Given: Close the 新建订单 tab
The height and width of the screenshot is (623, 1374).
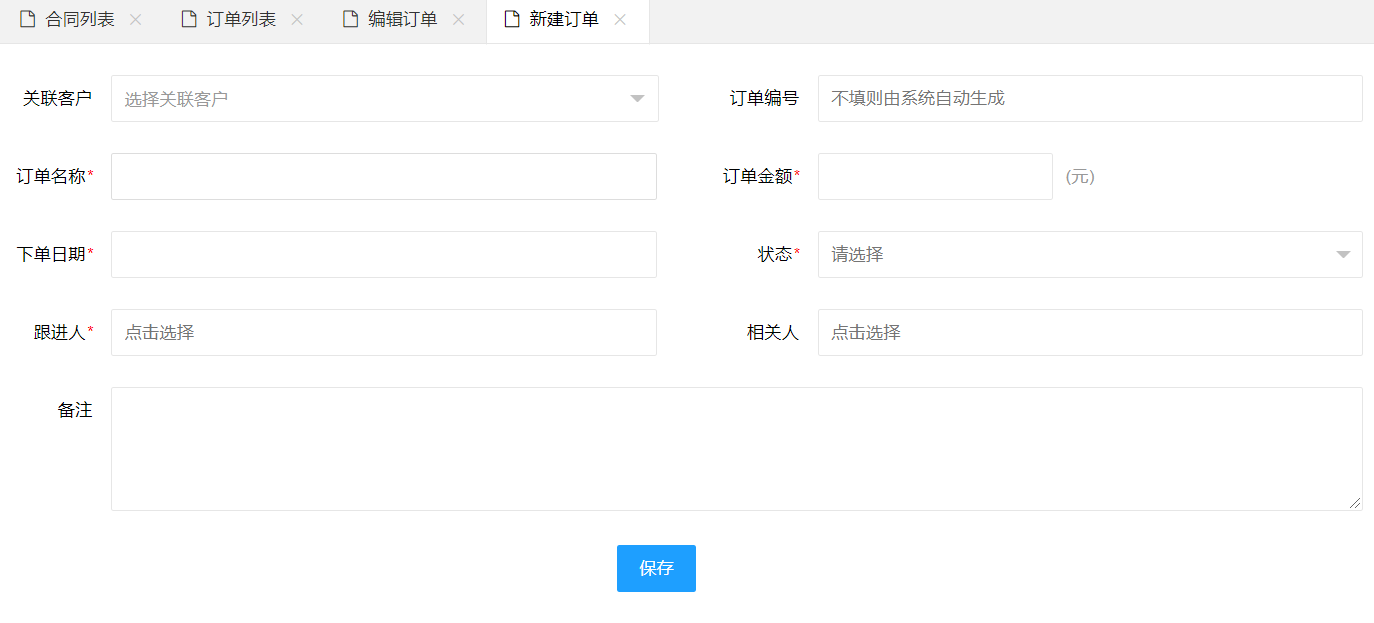Looking at the screenshot, I should pos(620,20).
